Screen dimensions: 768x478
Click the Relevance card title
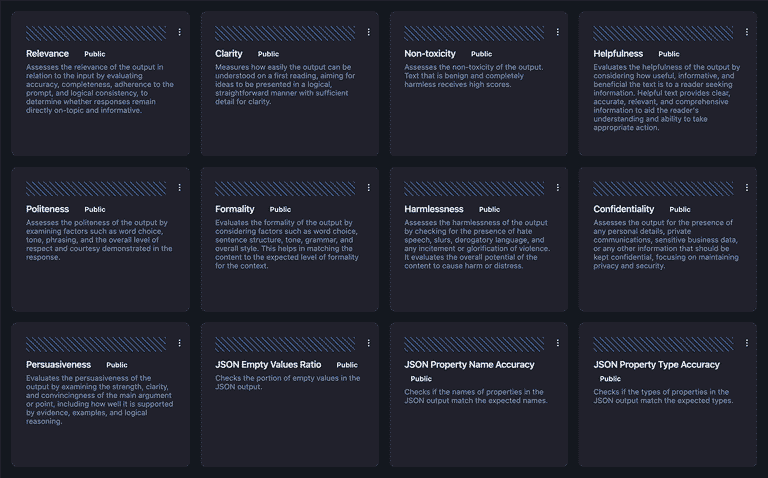(x=47, y=54)
